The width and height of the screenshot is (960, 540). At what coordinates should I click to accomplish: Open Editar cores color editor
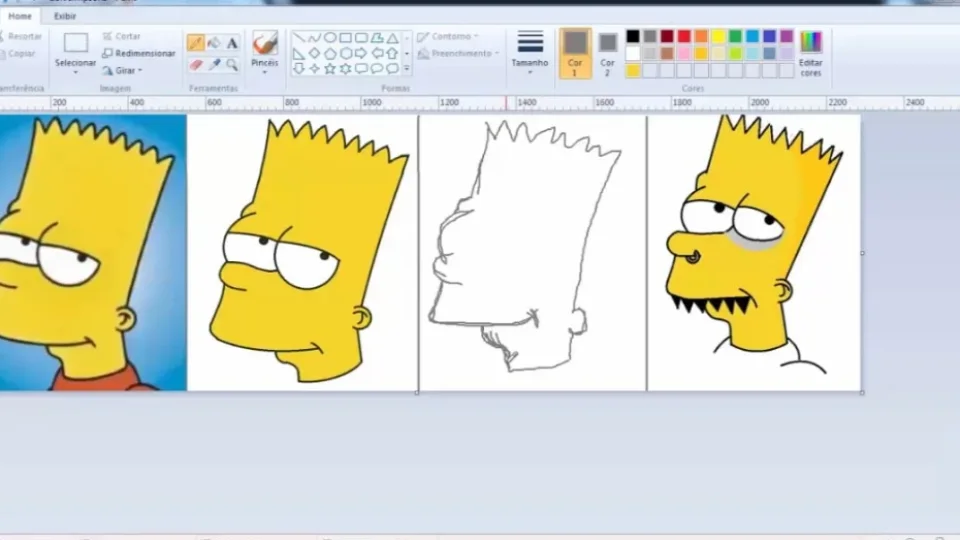point(811,54)
